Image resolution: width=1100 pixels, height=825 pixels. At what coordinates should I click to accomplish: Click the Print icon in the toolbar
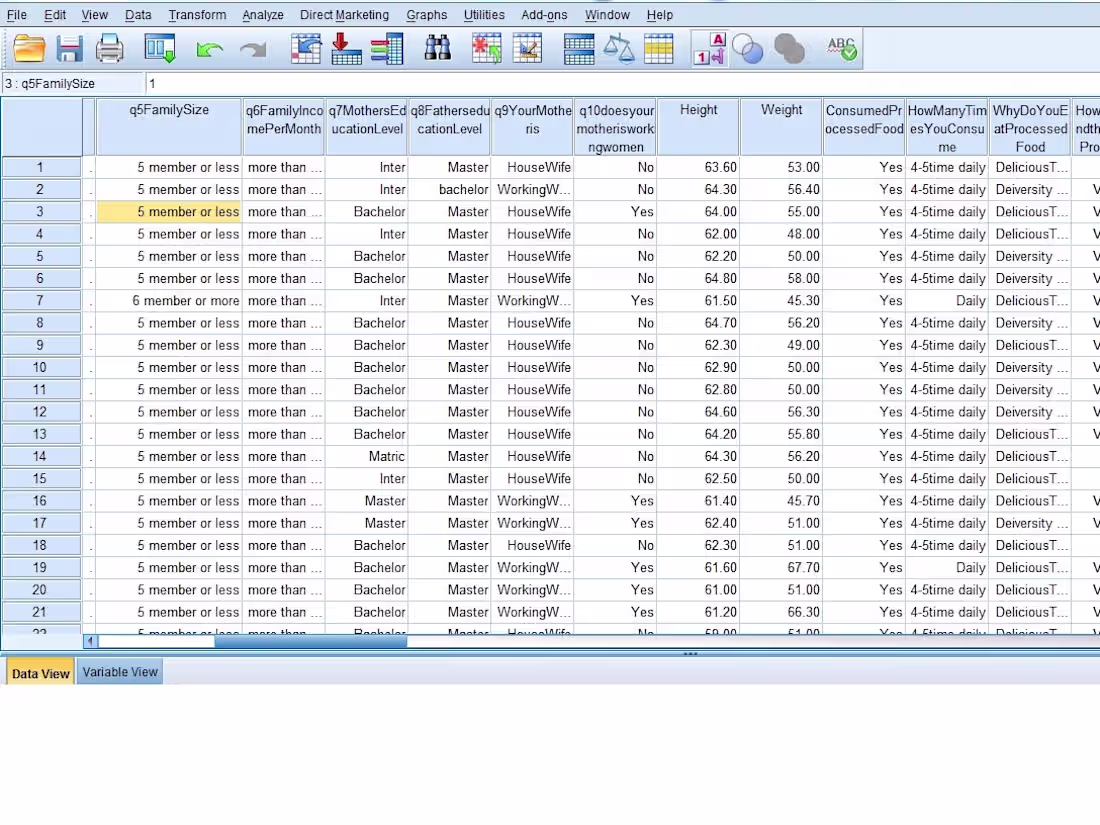[x=110, y=48]
